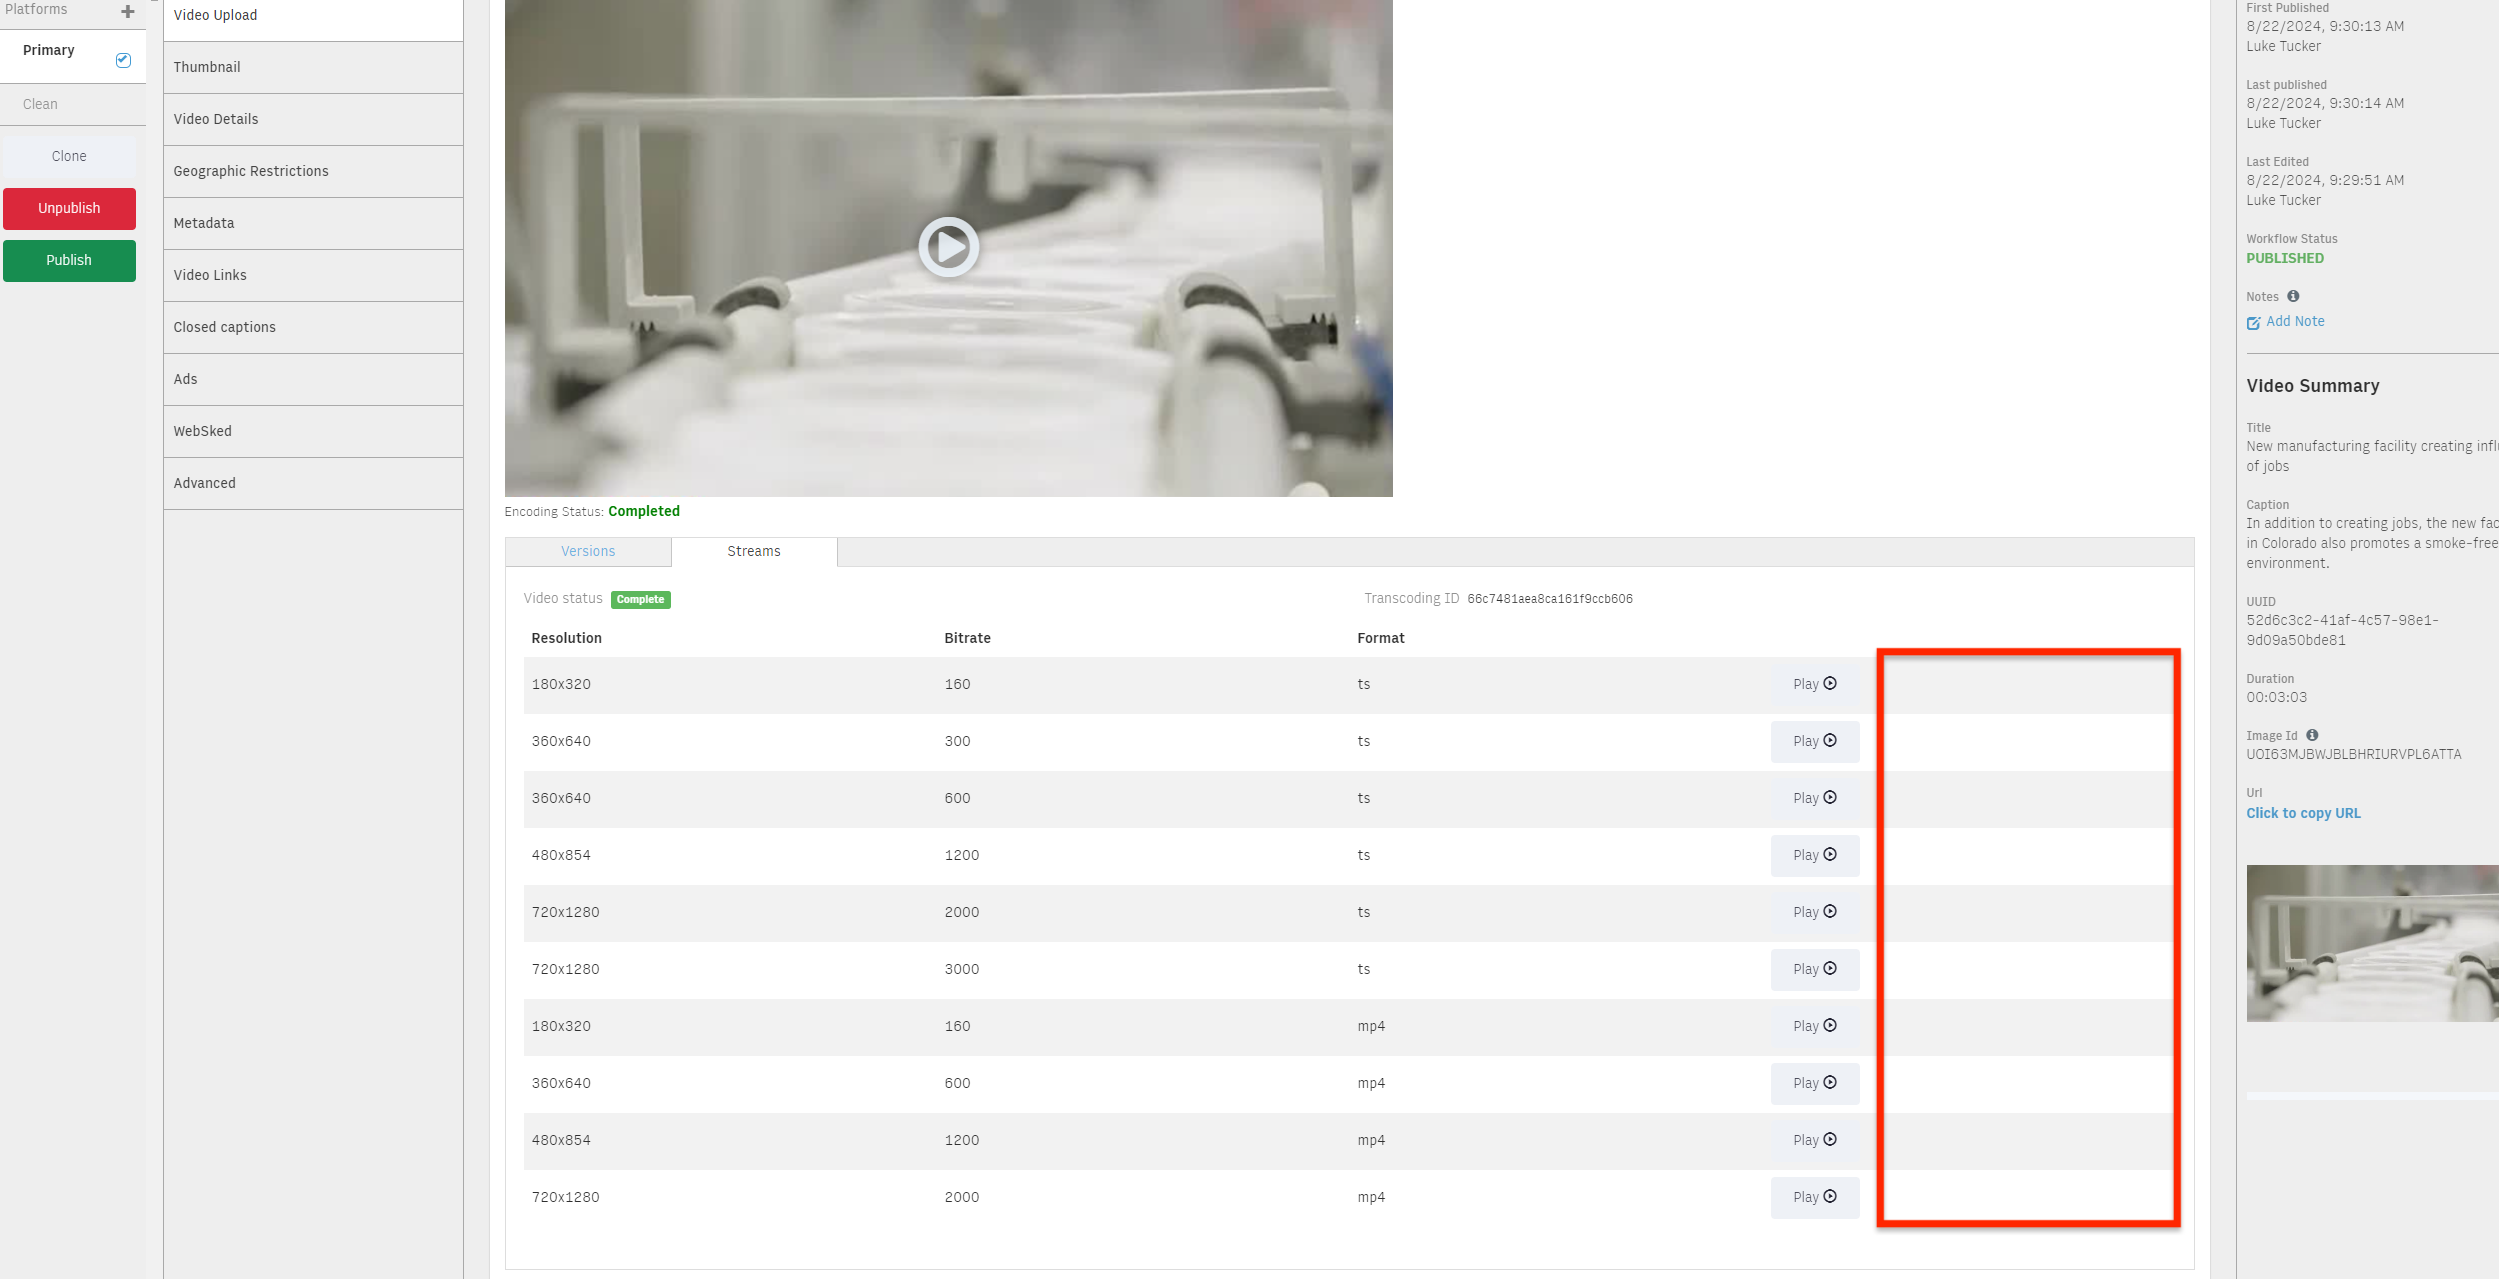Open the Add Note link
The height and width of the screenshot is (1279, 2499).
2295,321
